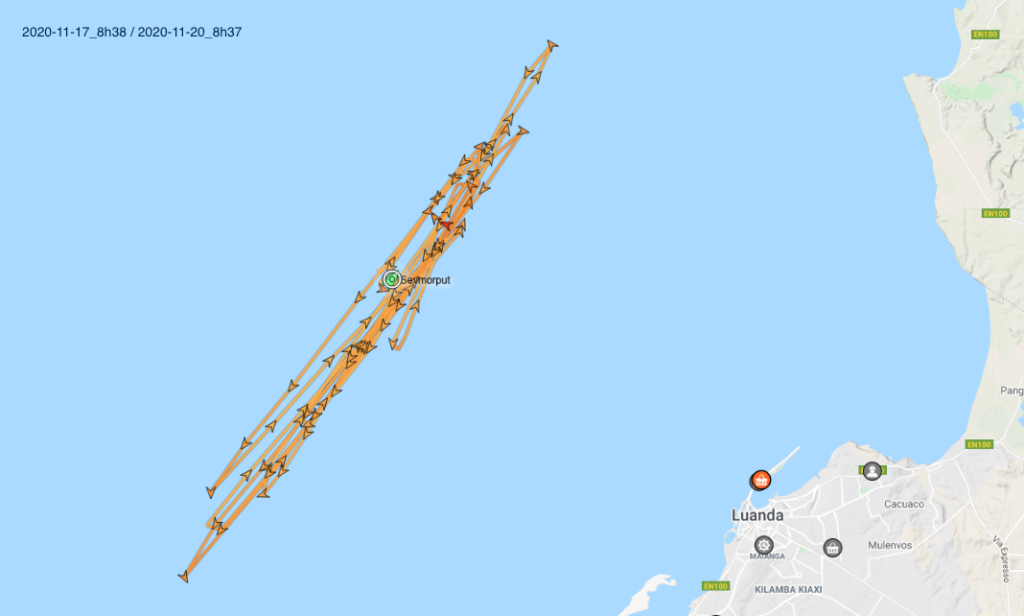The height and width of the screenshot is (616, 1024).
Task: Click the Luanda city label
Action: (x=757, y=515)
